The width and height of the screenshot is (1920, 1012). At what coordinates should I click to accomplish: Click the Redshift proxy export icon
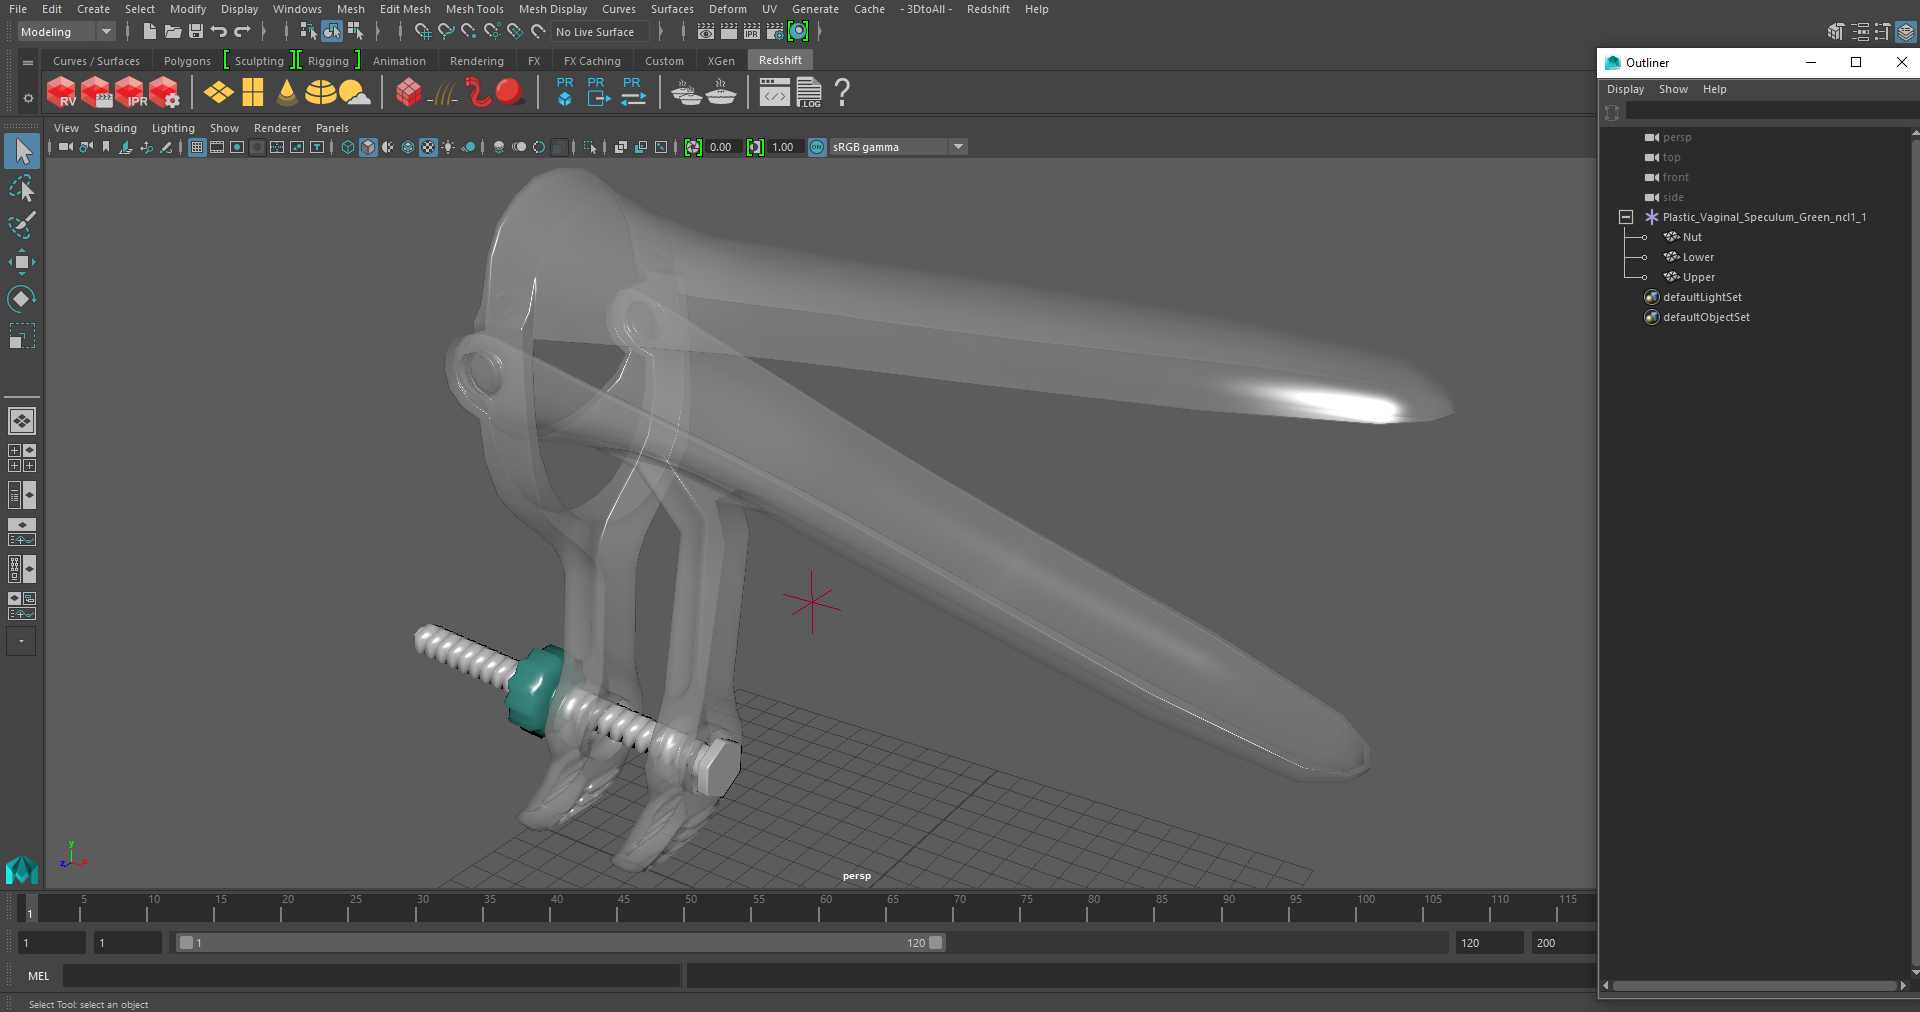tap(598, 92)
